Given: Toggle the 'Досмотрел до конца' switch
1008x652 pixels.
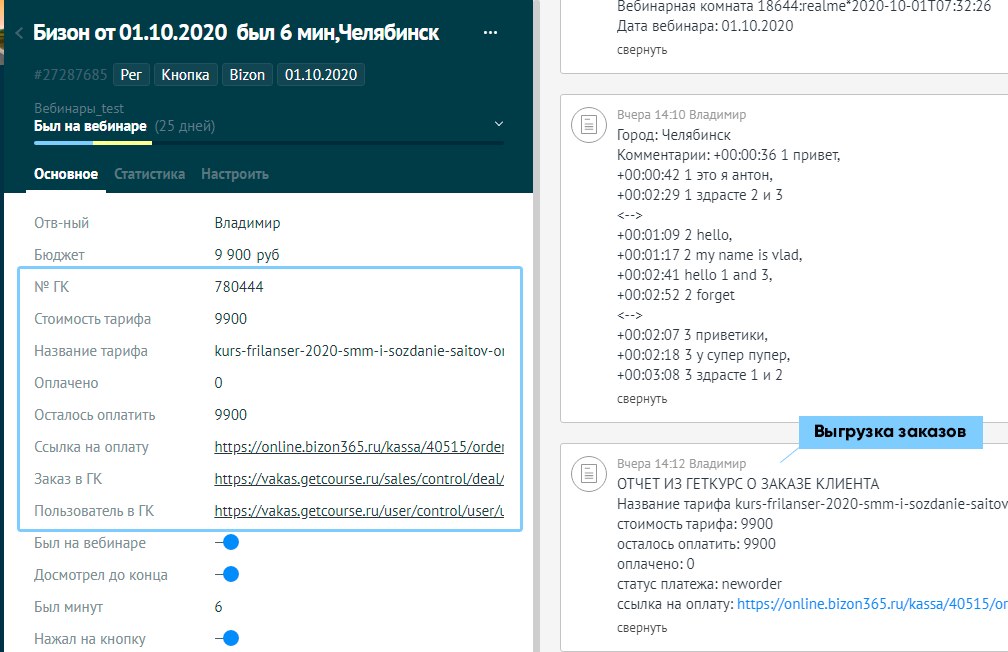Looking at the screenshot, I should [229, 575].
